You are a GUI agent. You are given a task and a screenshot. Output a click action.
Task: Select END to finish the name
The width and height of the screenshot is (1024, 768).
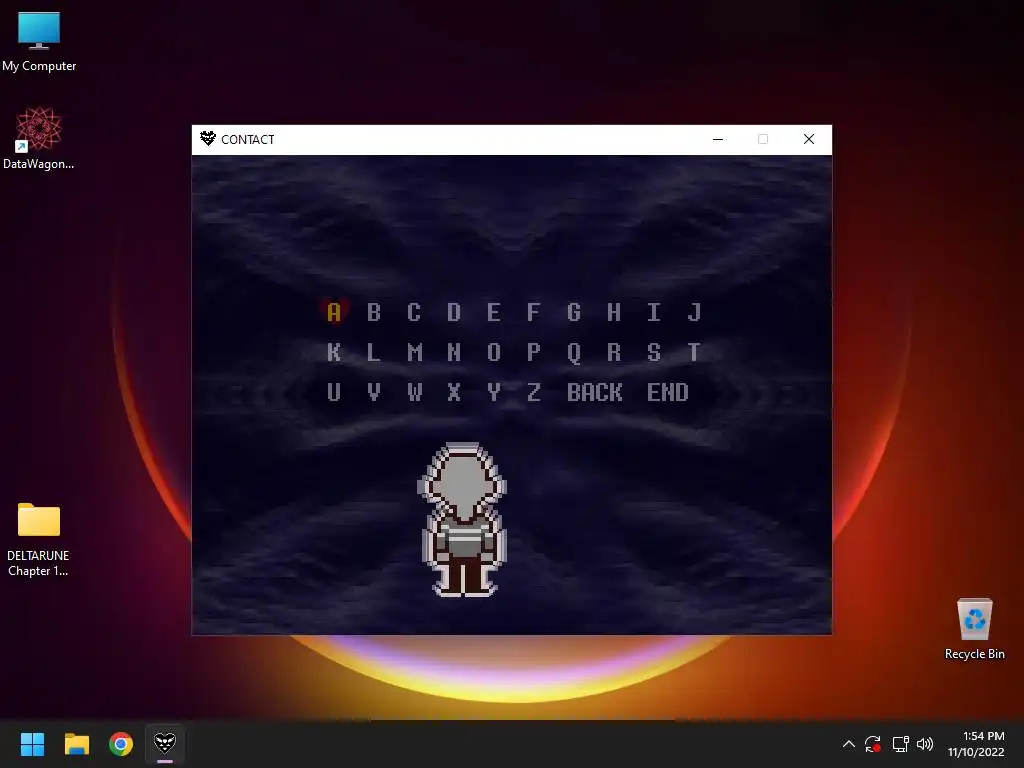[667, 392]
